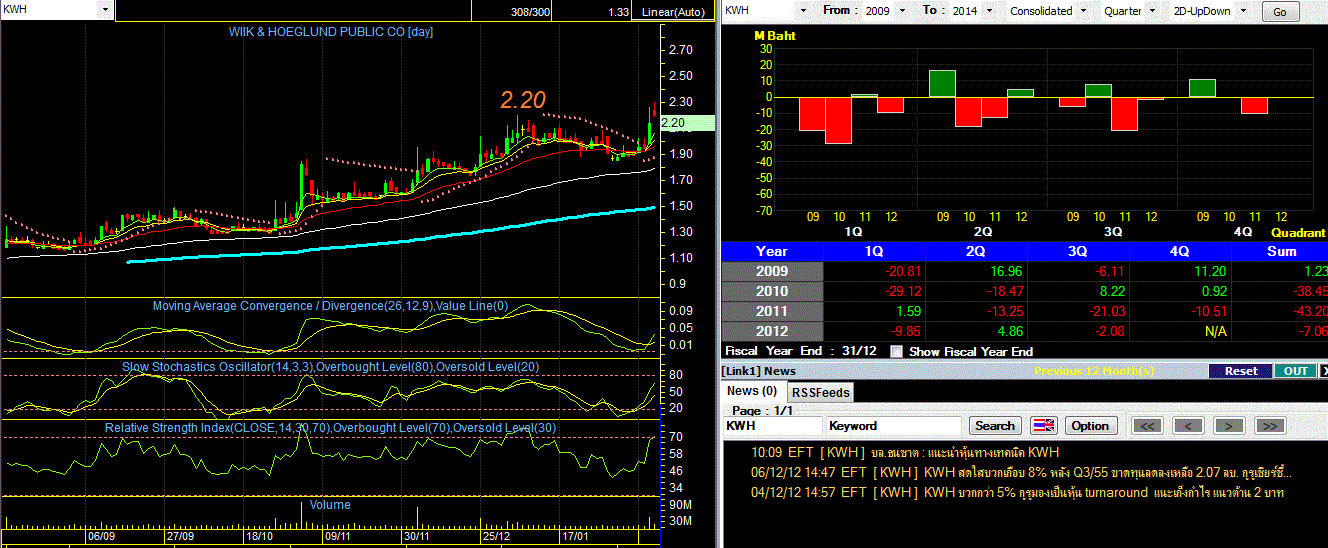Click the -21.03 cell for 2011 3Q

[1079, 311]
